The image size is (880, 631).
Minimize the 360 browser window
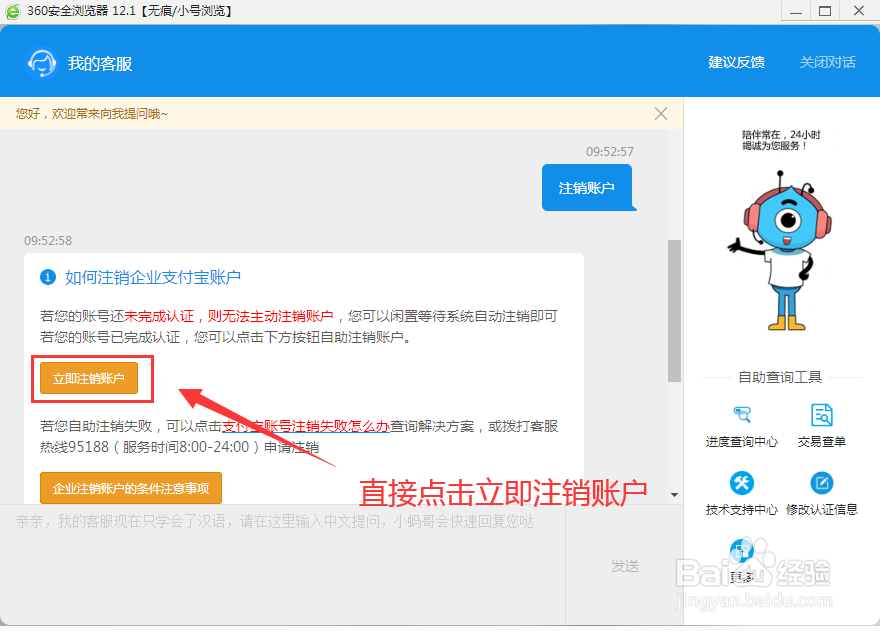(796, 11)
